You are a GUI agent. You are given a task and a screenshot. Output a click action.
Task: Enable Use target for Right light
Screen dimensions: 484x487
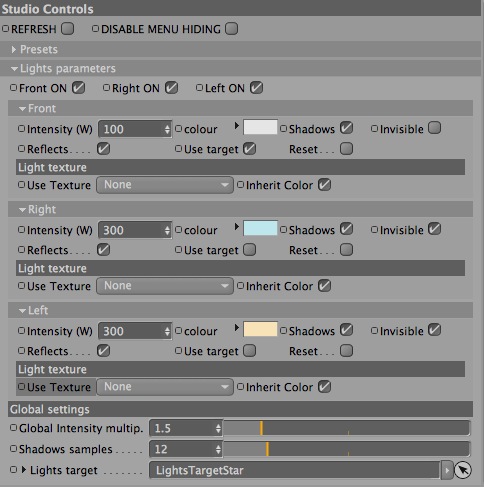point(249,250)
